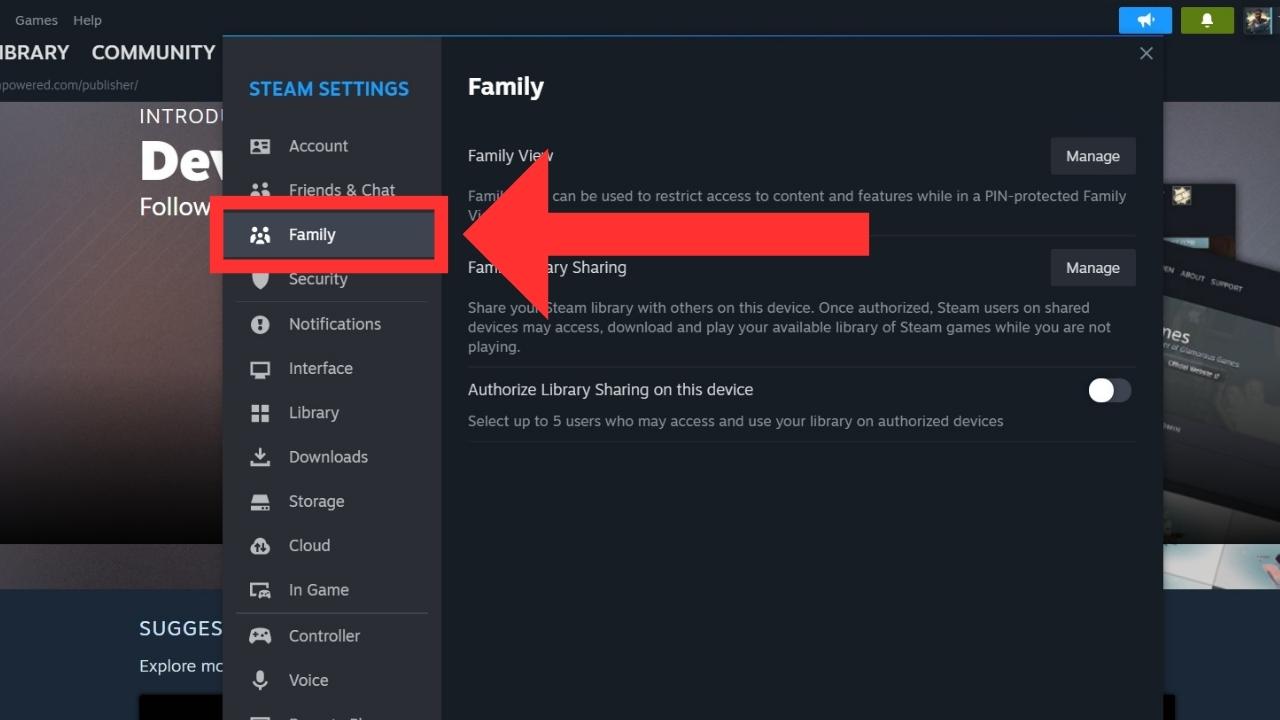The height and width of the screenshot is (720, 1280).
Task: Open Controller settings using the gamepad icon
Action: 260,635
